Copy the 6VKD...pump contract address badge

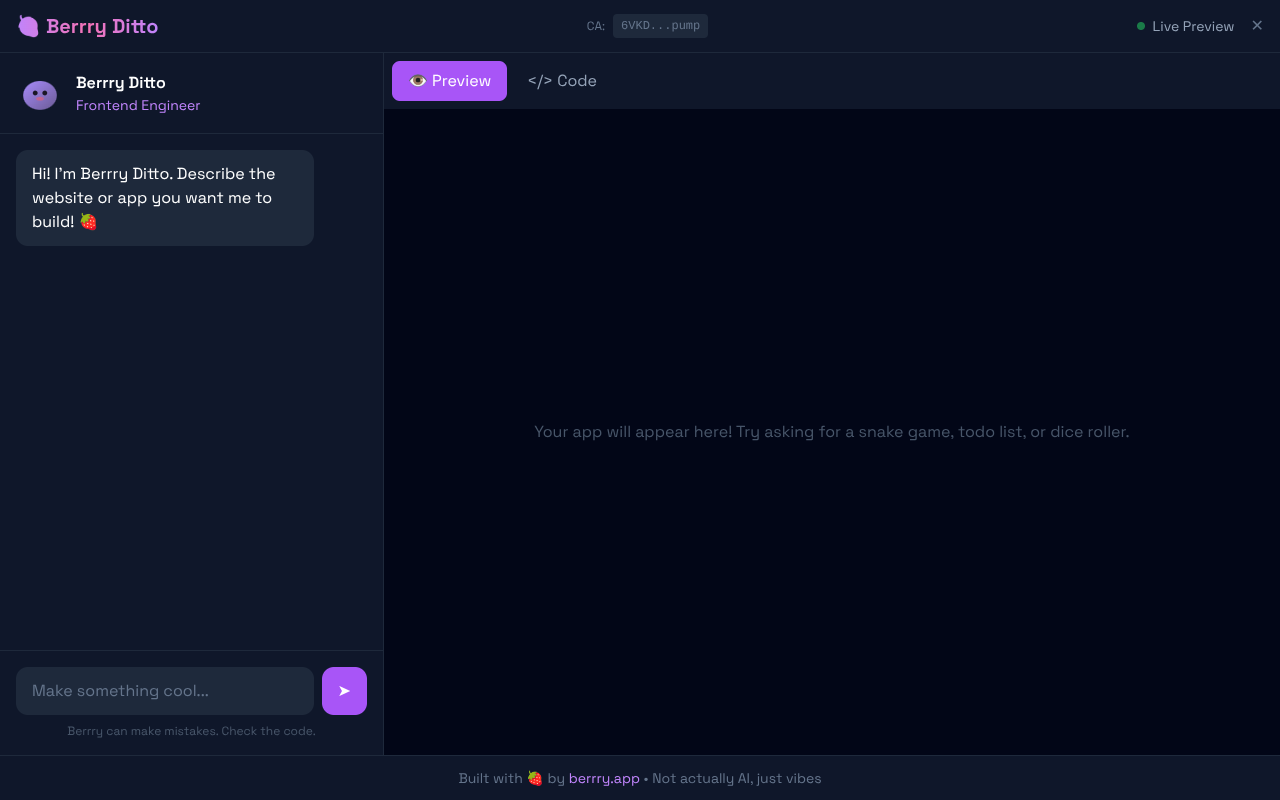660,25
